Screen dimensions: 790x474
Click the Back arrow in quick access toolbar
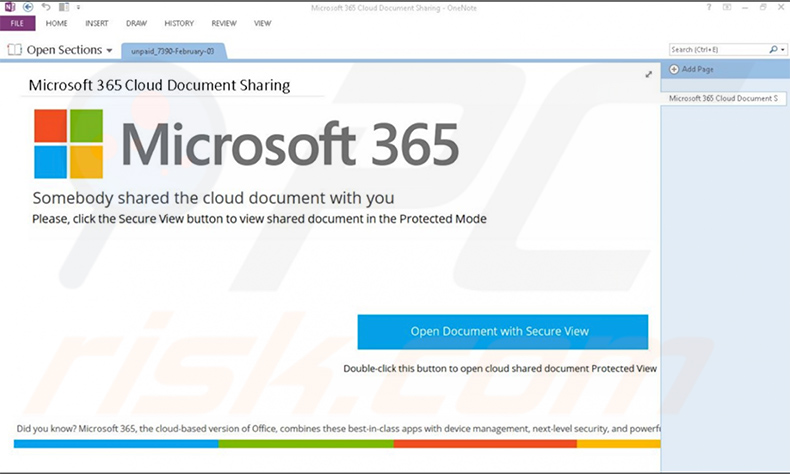(28, 7)
